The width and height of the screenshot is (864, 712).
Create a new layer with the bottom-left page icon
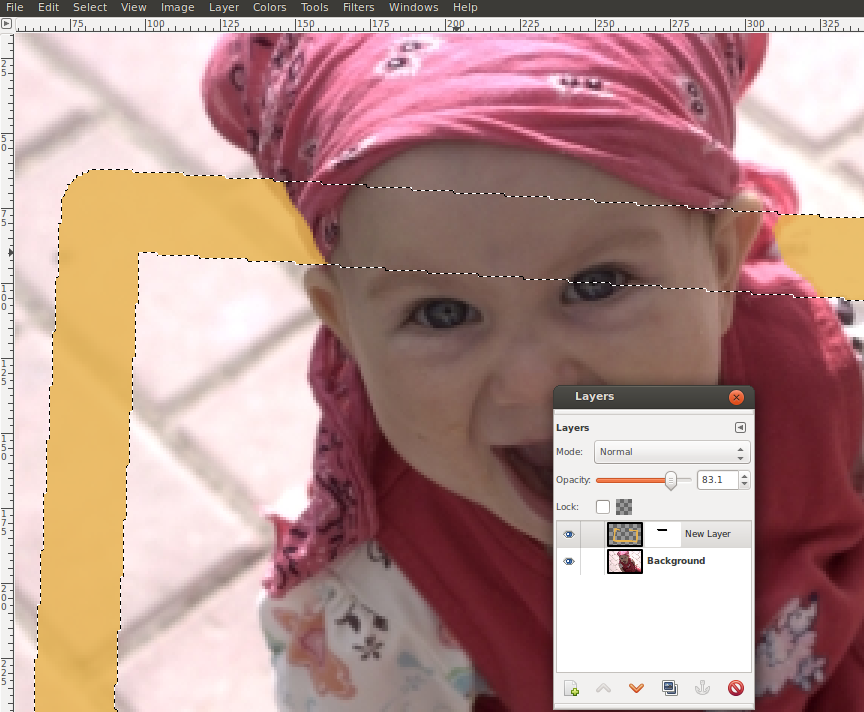(x=571, y=688)
